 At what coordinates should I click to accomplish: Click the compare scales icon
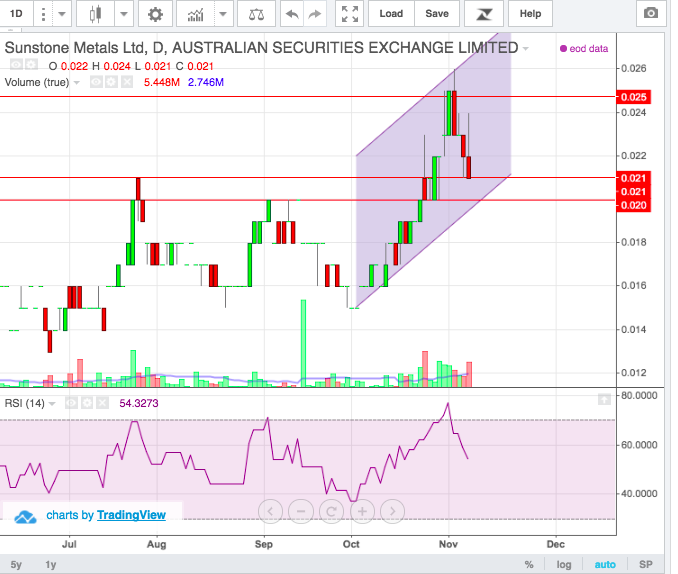[256, 14]
